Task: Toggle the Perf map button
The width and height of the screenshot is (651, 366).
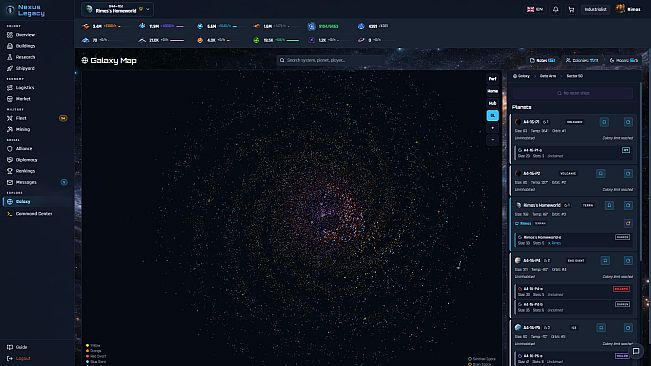Action: (492, 79)
